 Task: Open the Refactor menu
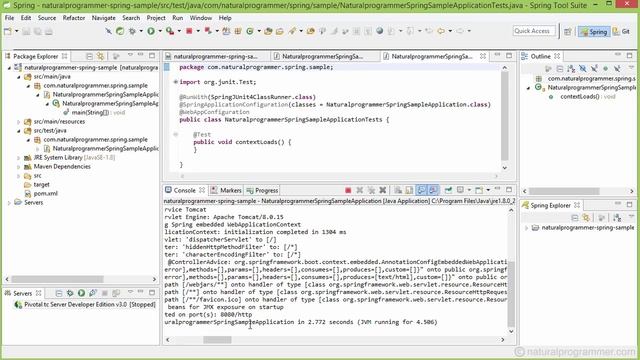[x=74, y=18]
